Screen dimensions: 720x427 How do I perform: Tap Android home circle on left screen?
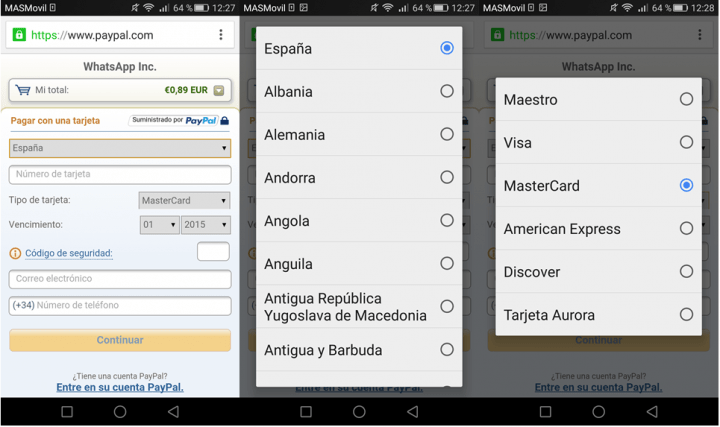point(120,411)
